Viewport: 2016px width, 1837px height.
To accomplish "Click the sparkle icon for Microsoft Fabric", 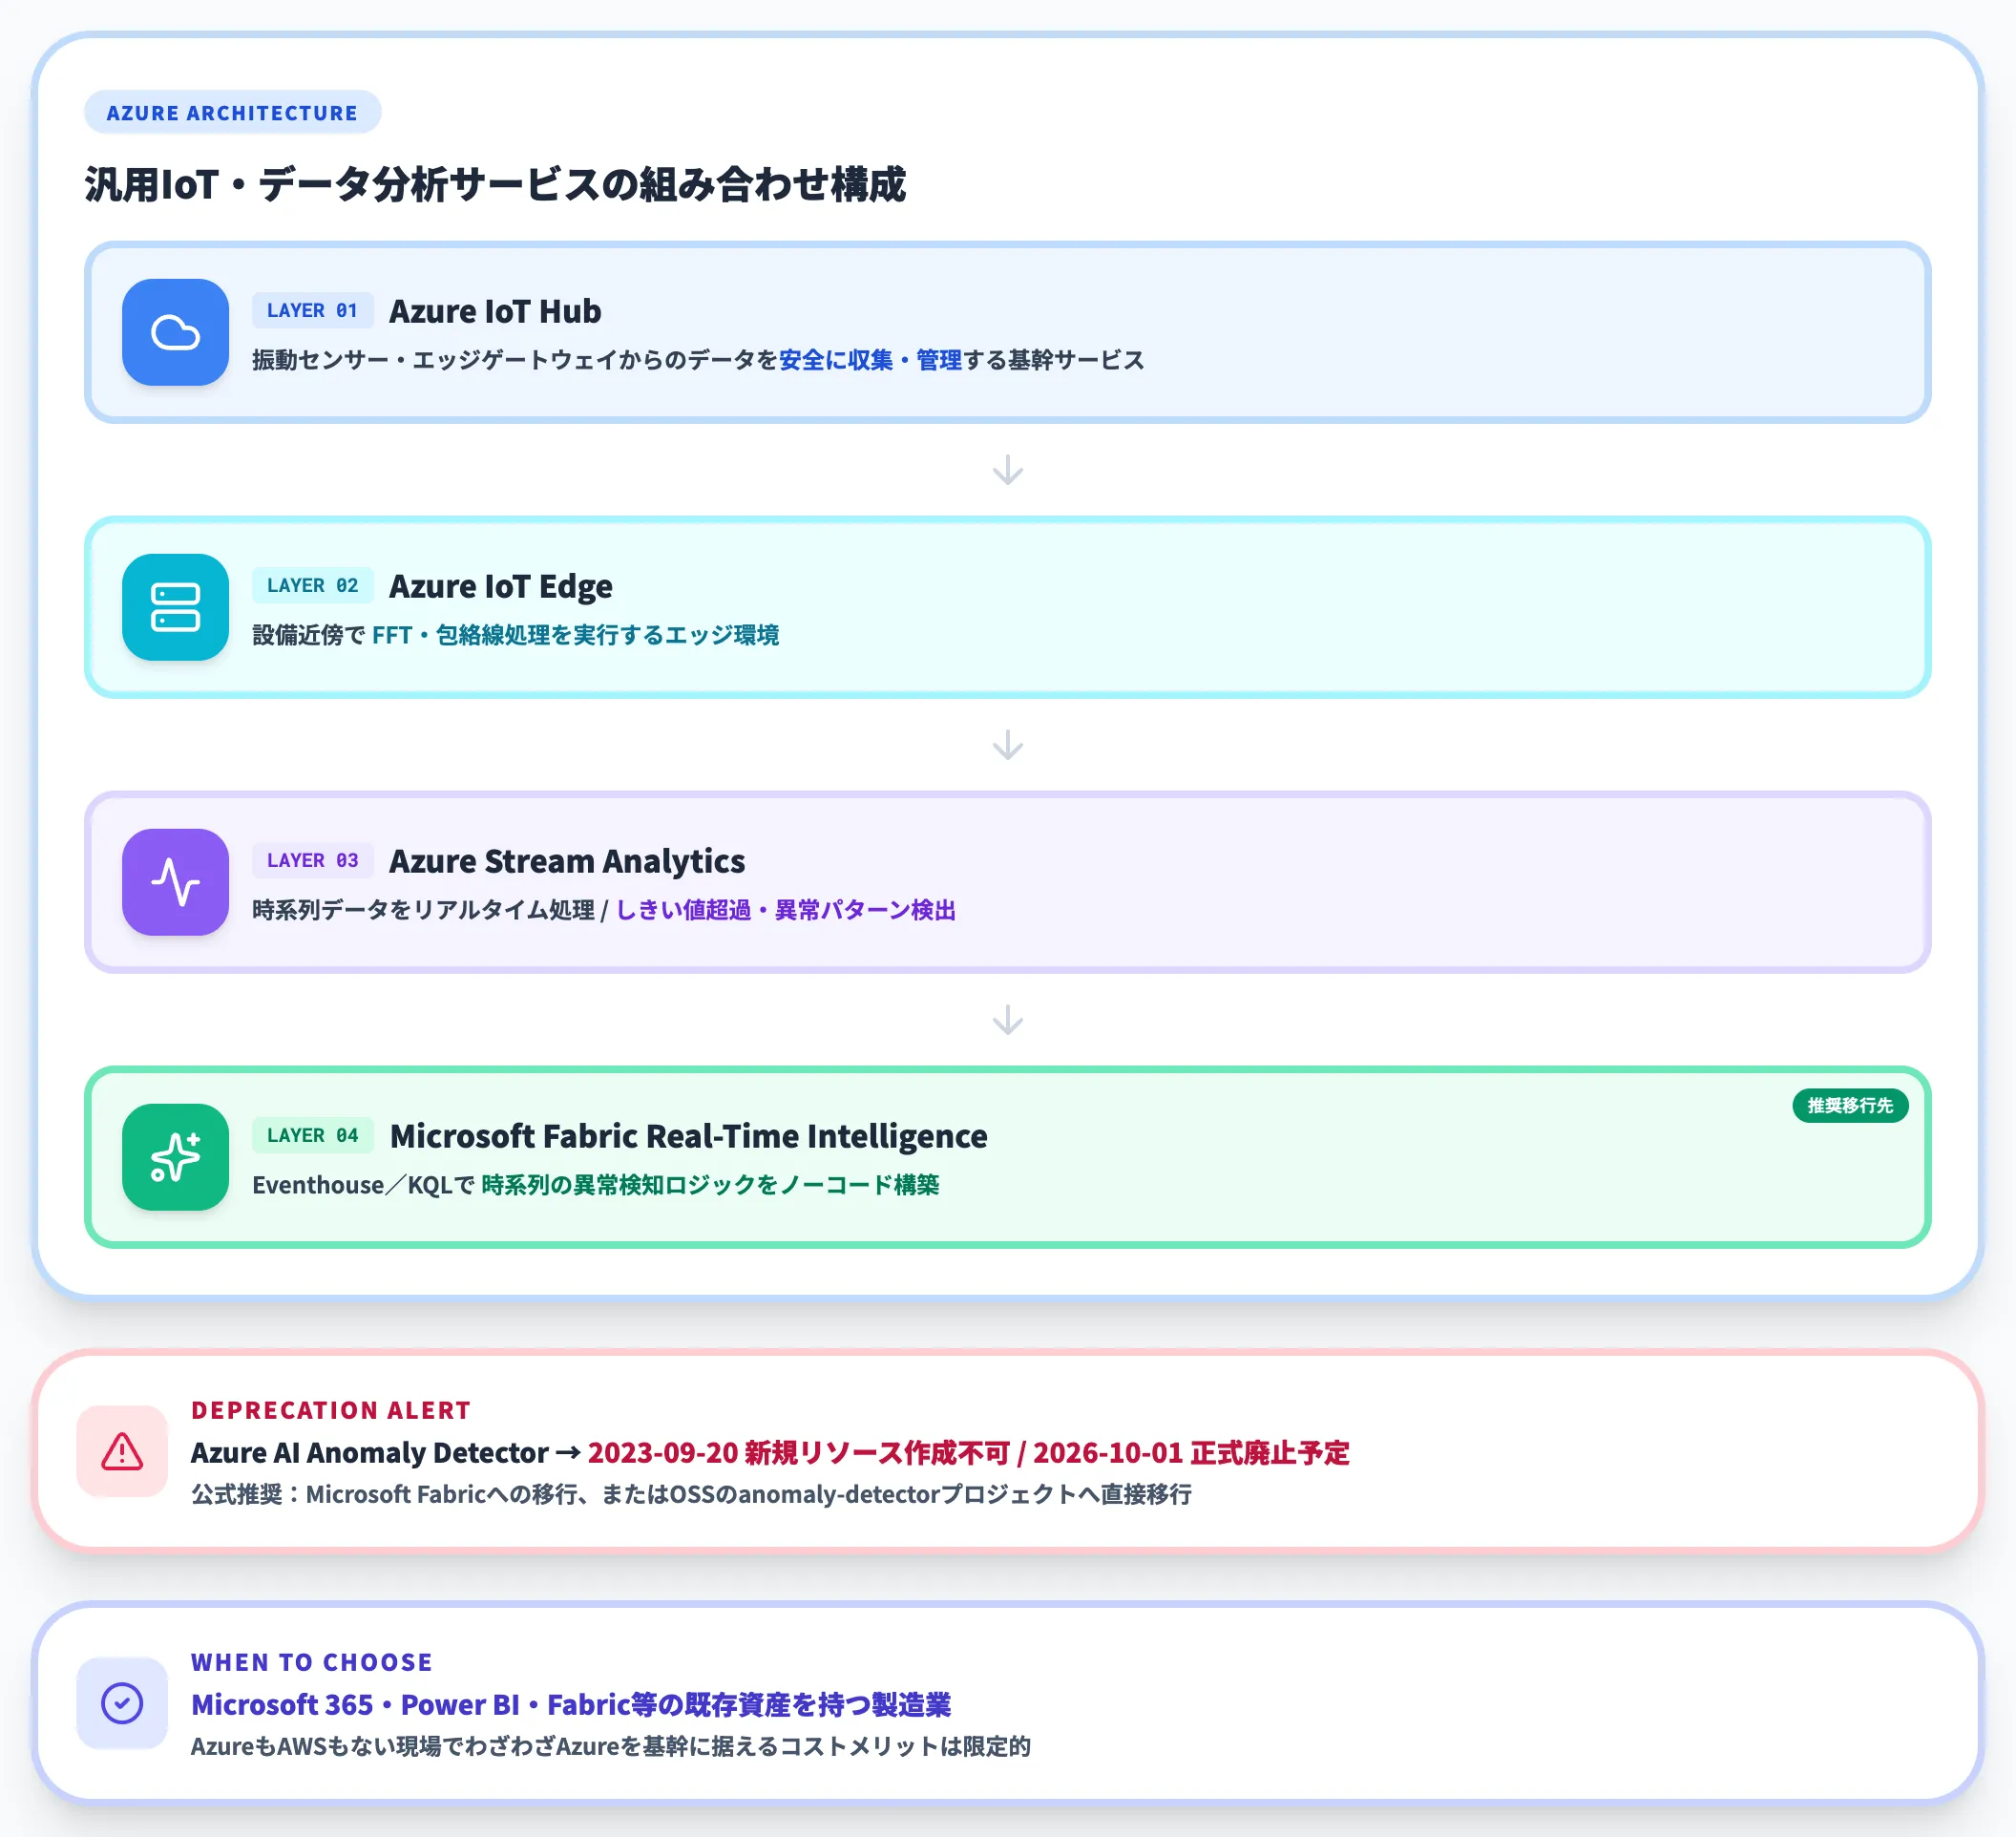I will tap(175, 1157).
